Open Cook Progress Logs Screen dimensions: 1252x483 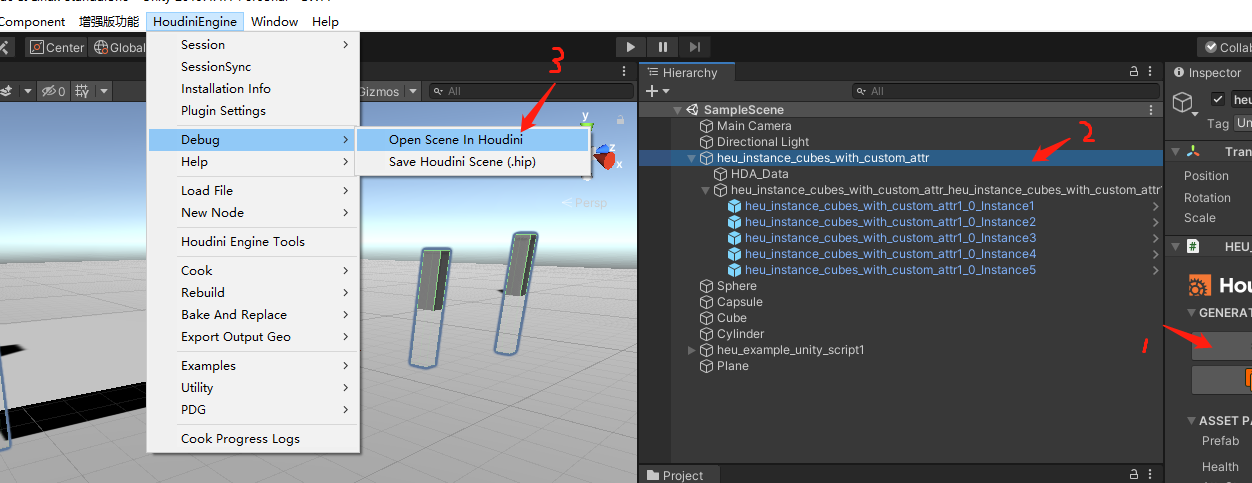[x=253, y=439]
